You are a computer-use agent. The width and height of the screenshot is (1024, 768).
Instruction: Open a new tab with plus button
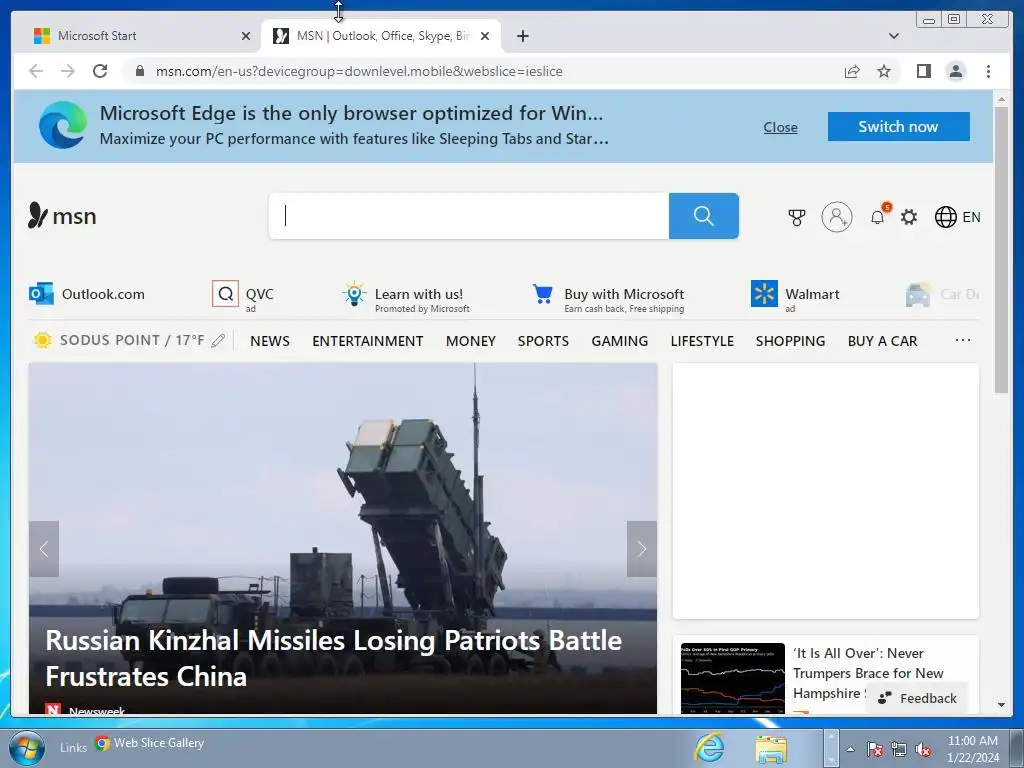point(522,36)
